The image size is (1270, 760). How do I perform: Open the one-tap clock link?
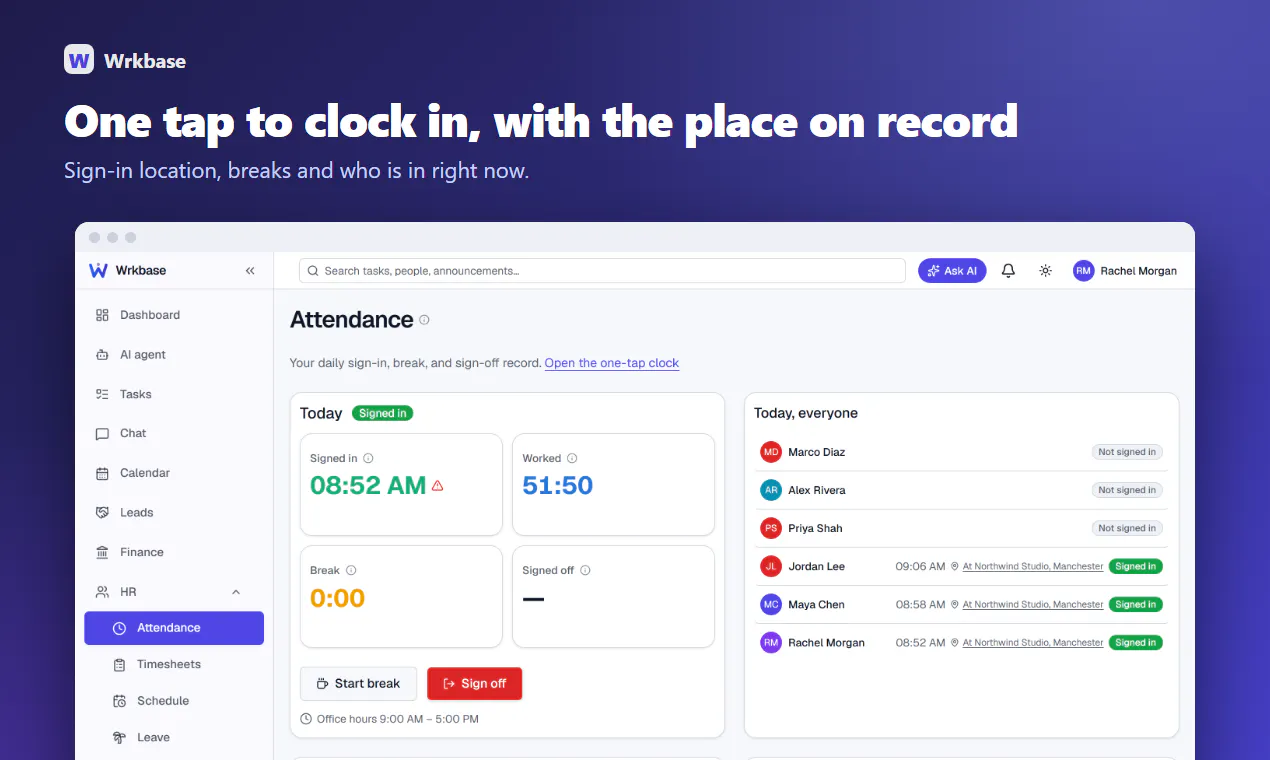(612, 363)
